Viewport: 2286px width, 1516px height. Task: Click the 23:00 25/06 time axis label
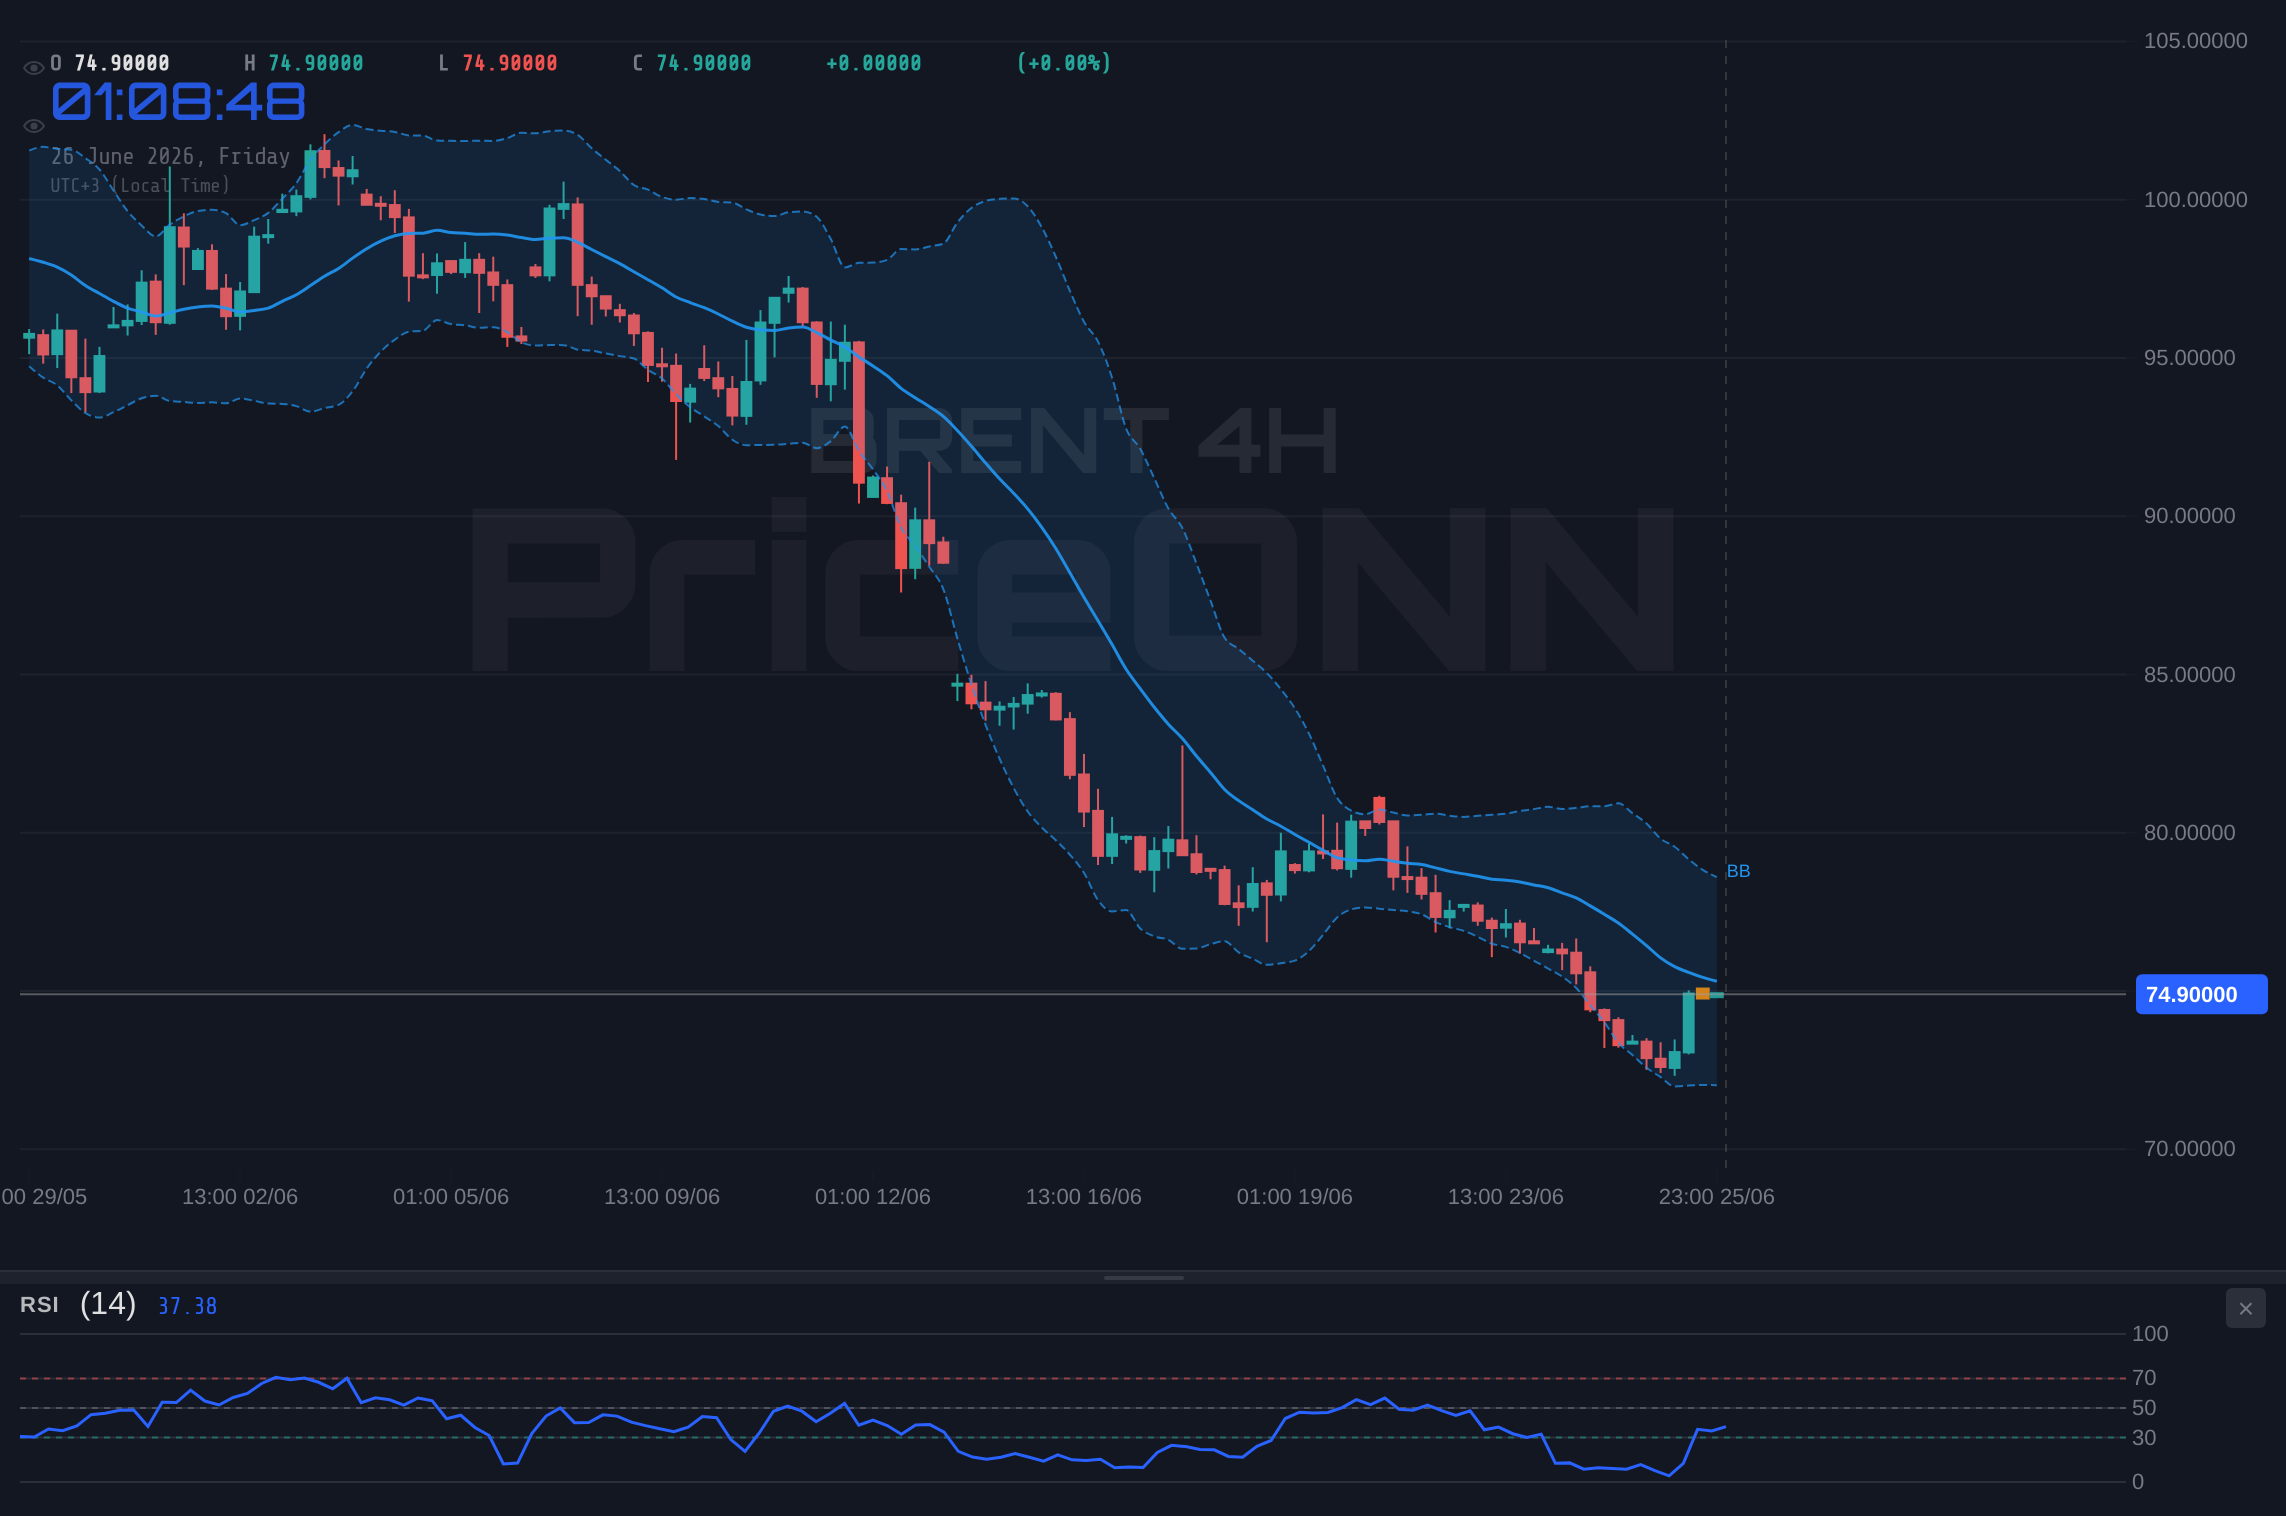coord(1717,1197)
